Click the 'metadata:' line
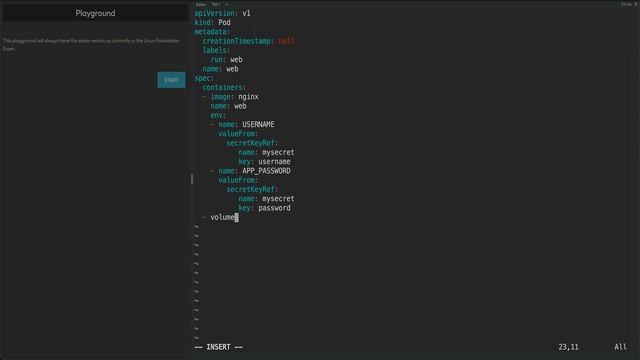The image size is (640, 360). point(212,32)
